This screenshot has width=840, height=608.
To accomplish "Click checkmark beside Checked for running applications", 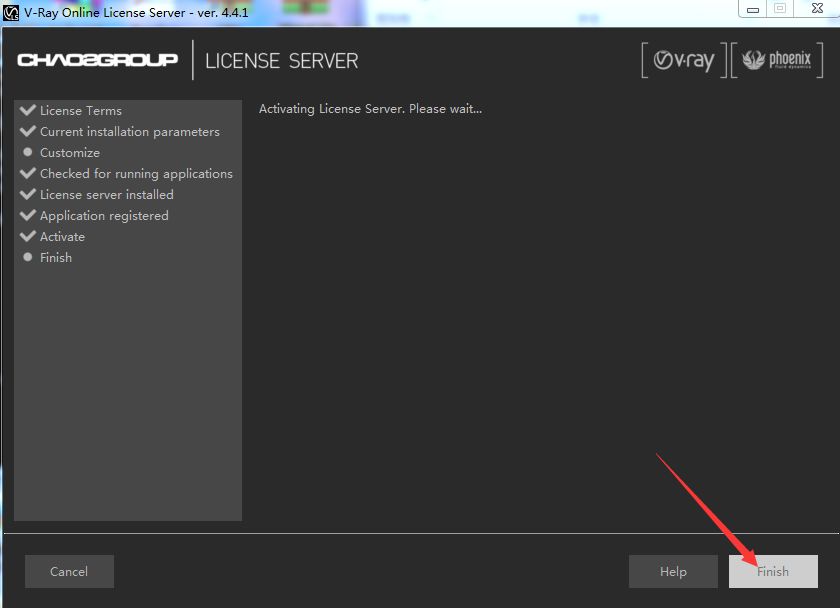I will [27, 173].
